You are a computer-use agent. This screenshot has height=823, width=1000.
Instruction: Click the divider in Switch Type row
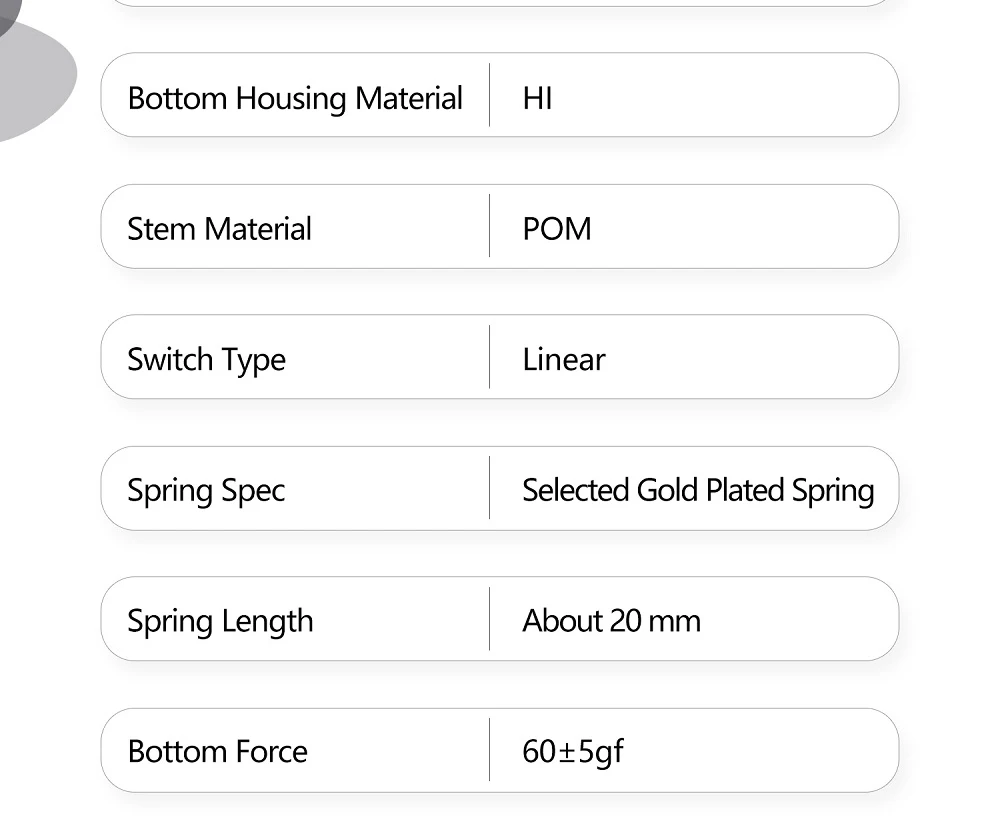489,357
